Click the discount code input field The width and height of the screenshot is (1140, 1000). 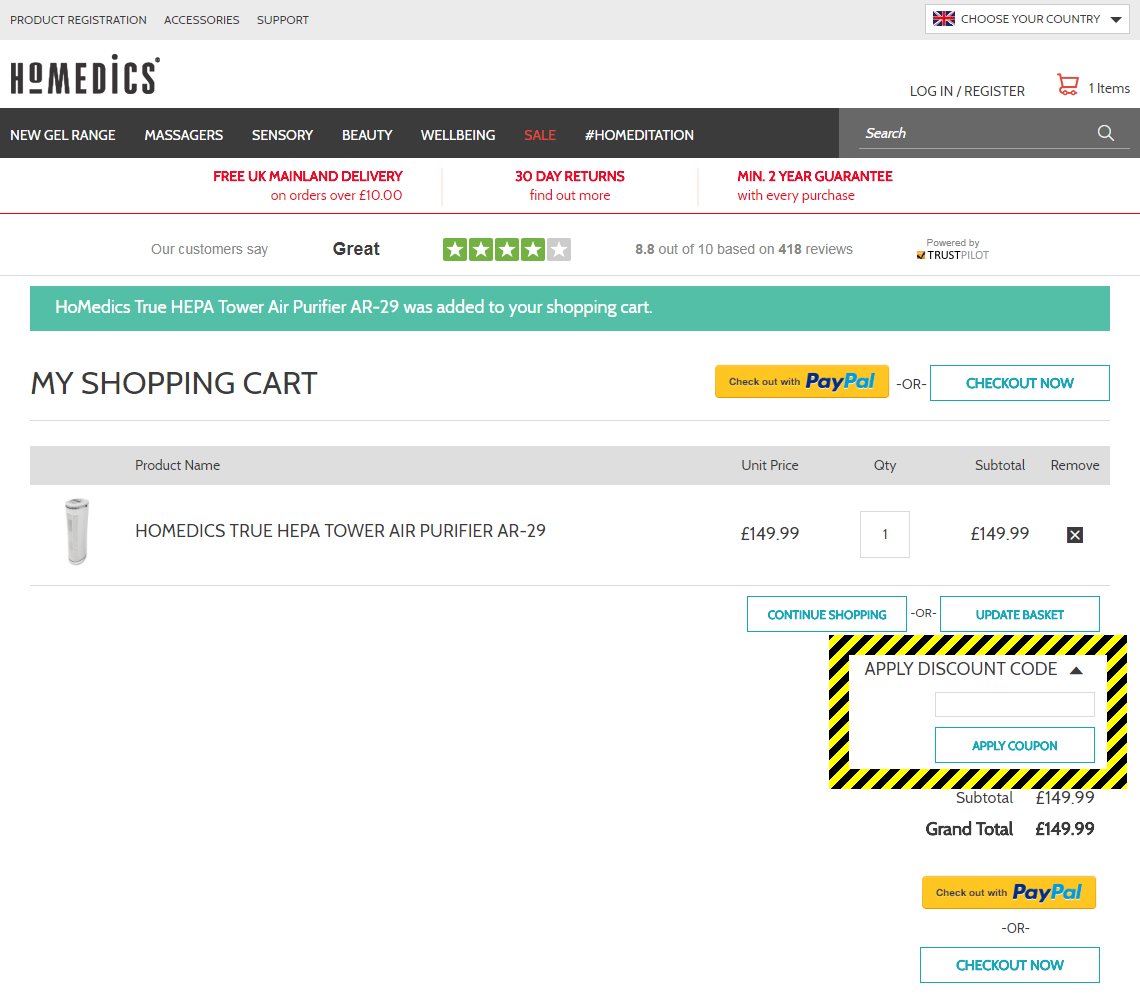click(x=1014, y=704)
